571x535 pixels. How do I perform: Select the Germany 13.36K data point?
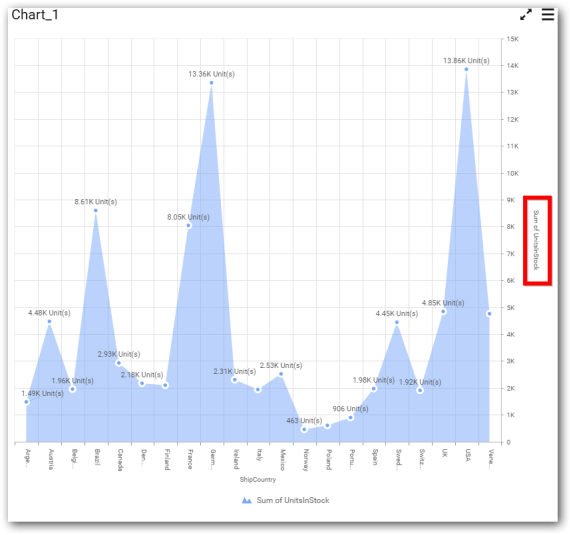[212, 83]
